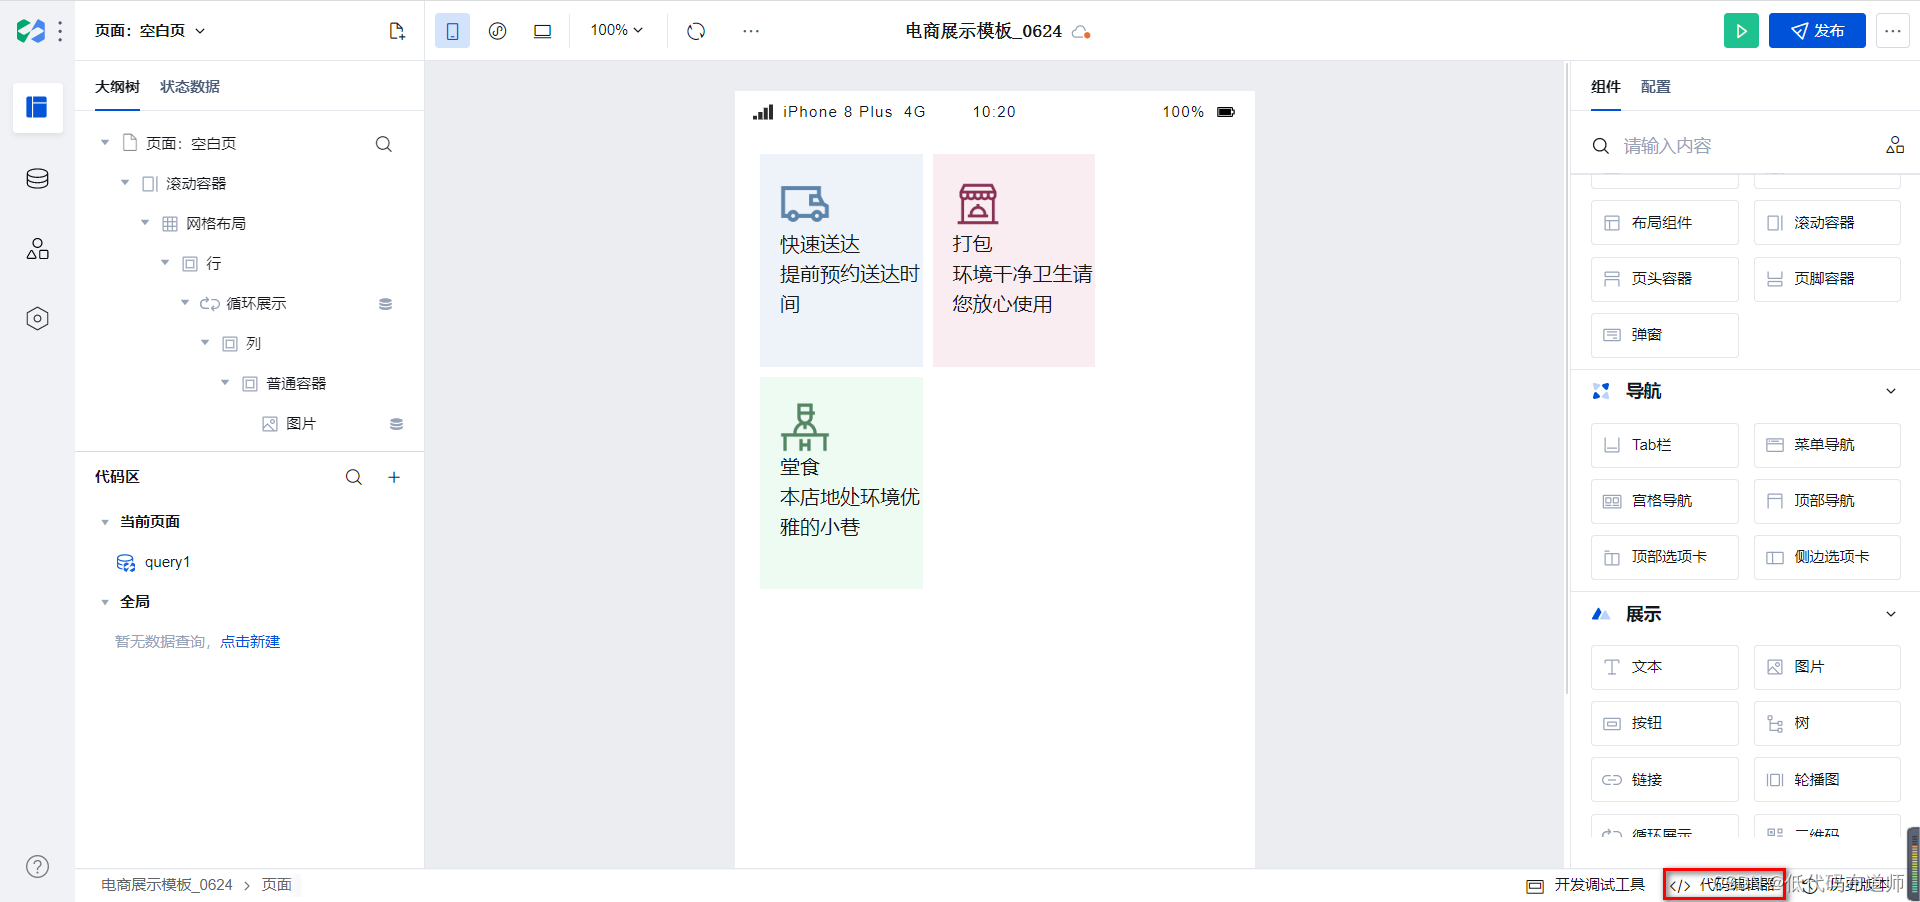
Task: Open the page layout sidebar icon
Action: 37,107
